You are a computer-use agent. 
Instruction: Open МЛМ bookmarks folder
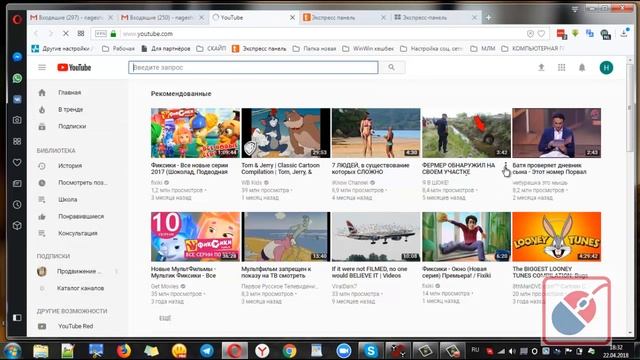coord(483,49)
